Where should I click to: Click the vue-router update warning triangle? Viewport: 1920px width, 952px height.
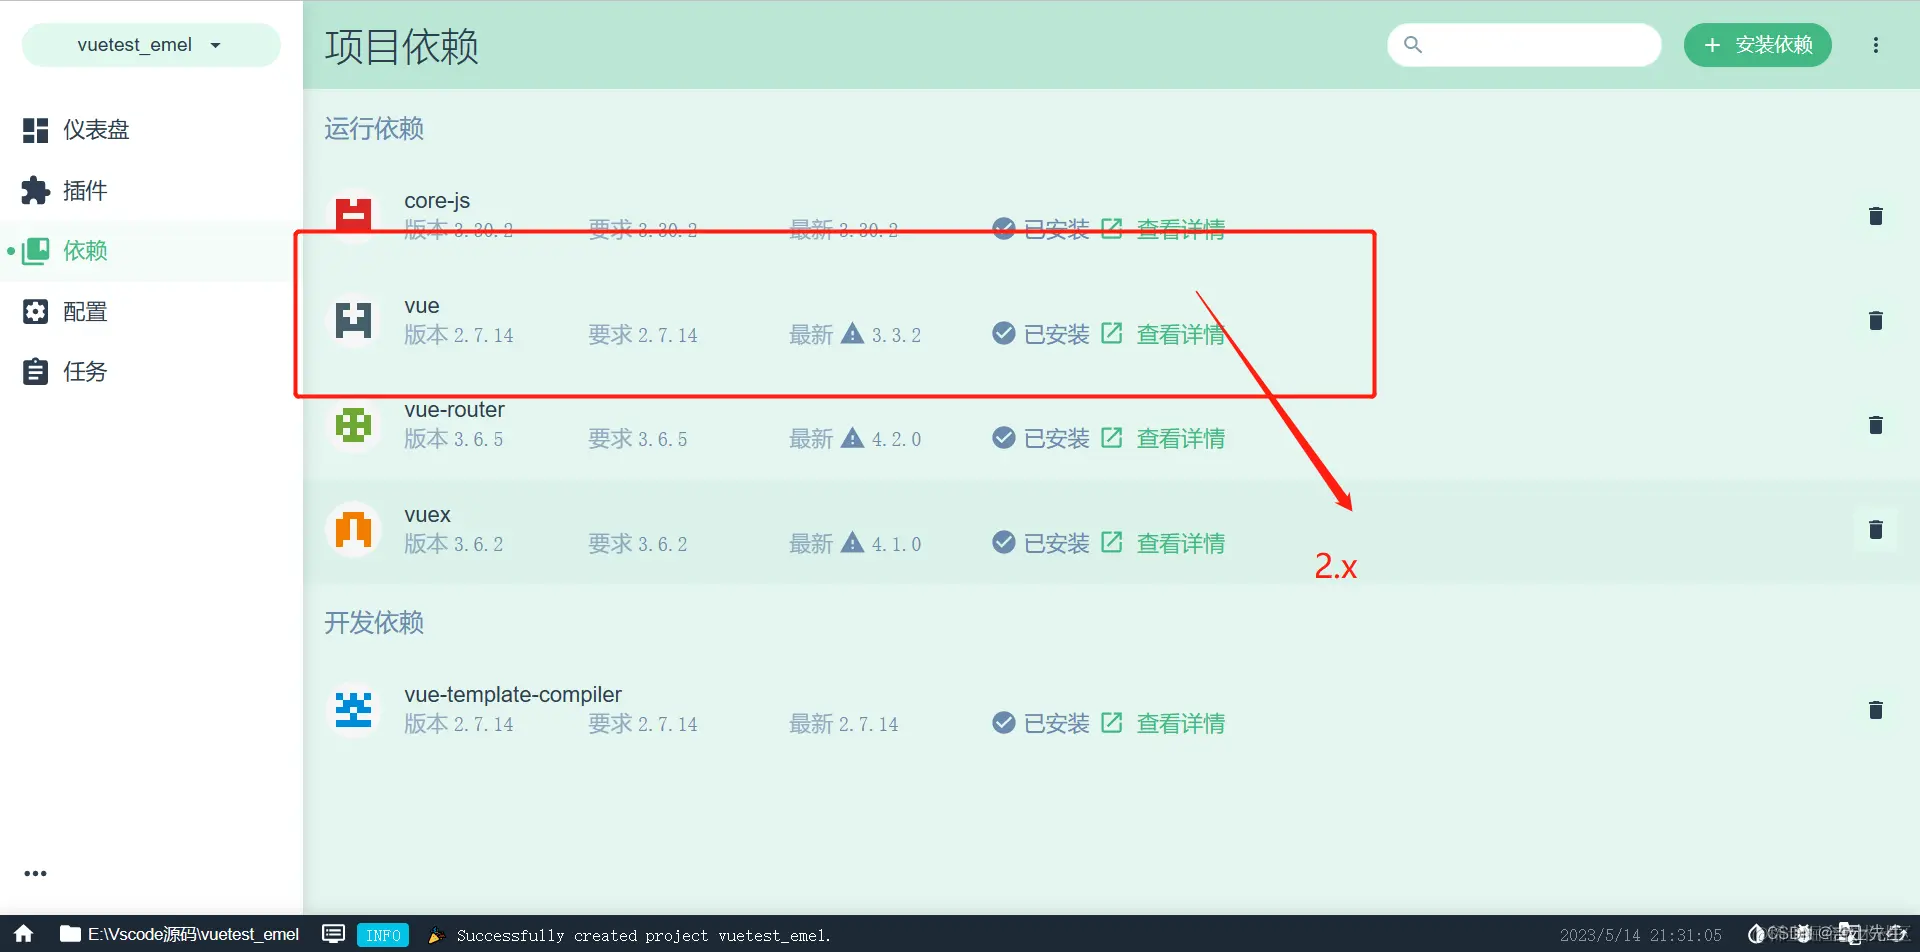852,438
